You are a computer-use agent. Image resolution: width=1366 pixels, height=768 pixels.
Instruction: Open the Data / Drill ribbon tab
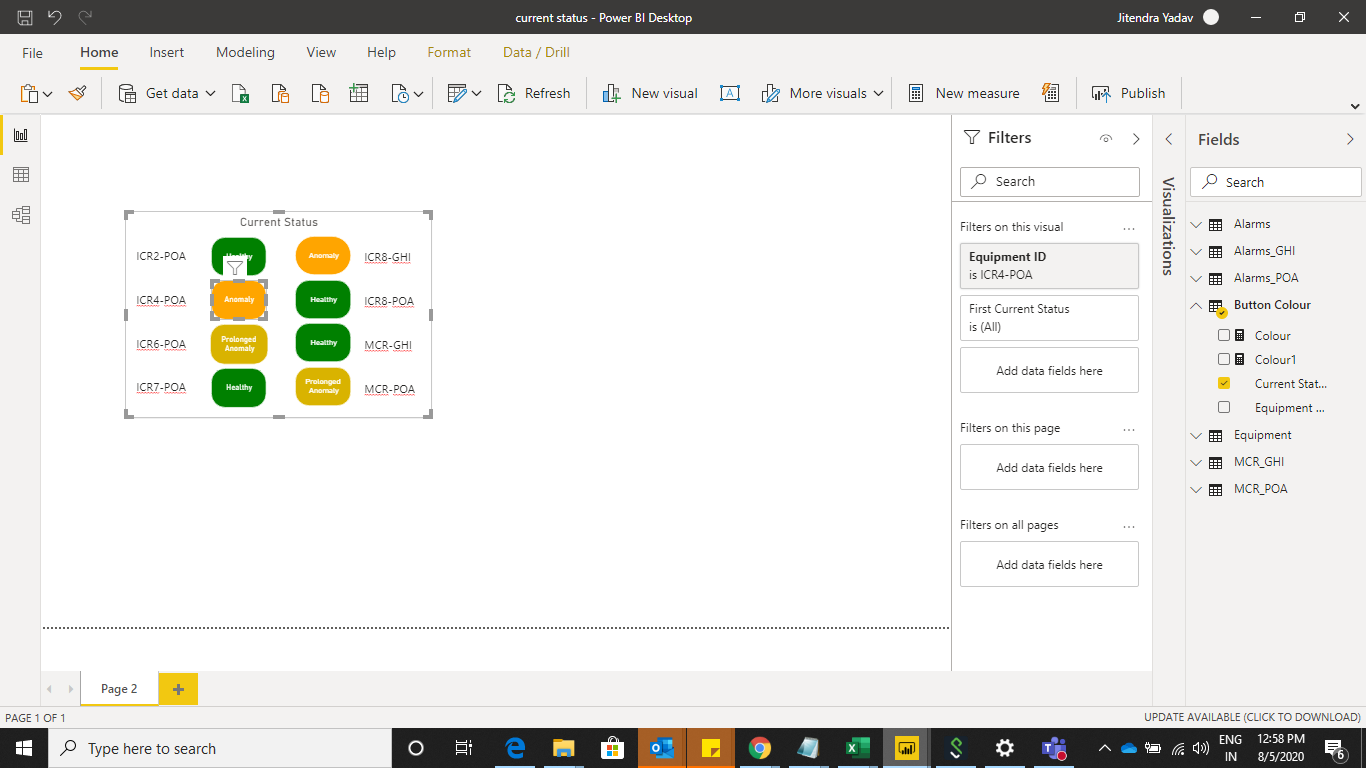[536, 53]
